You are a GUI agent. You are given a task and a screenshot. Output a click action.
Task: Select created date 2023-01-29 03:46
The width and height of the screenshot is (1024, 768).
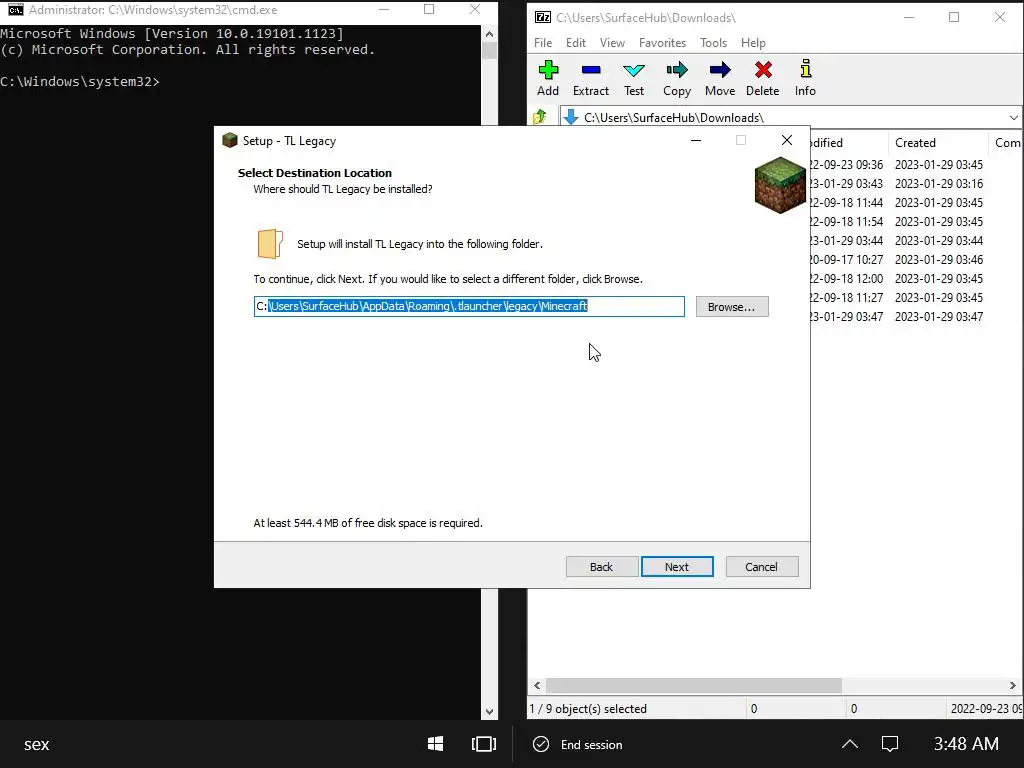(938, 259)
